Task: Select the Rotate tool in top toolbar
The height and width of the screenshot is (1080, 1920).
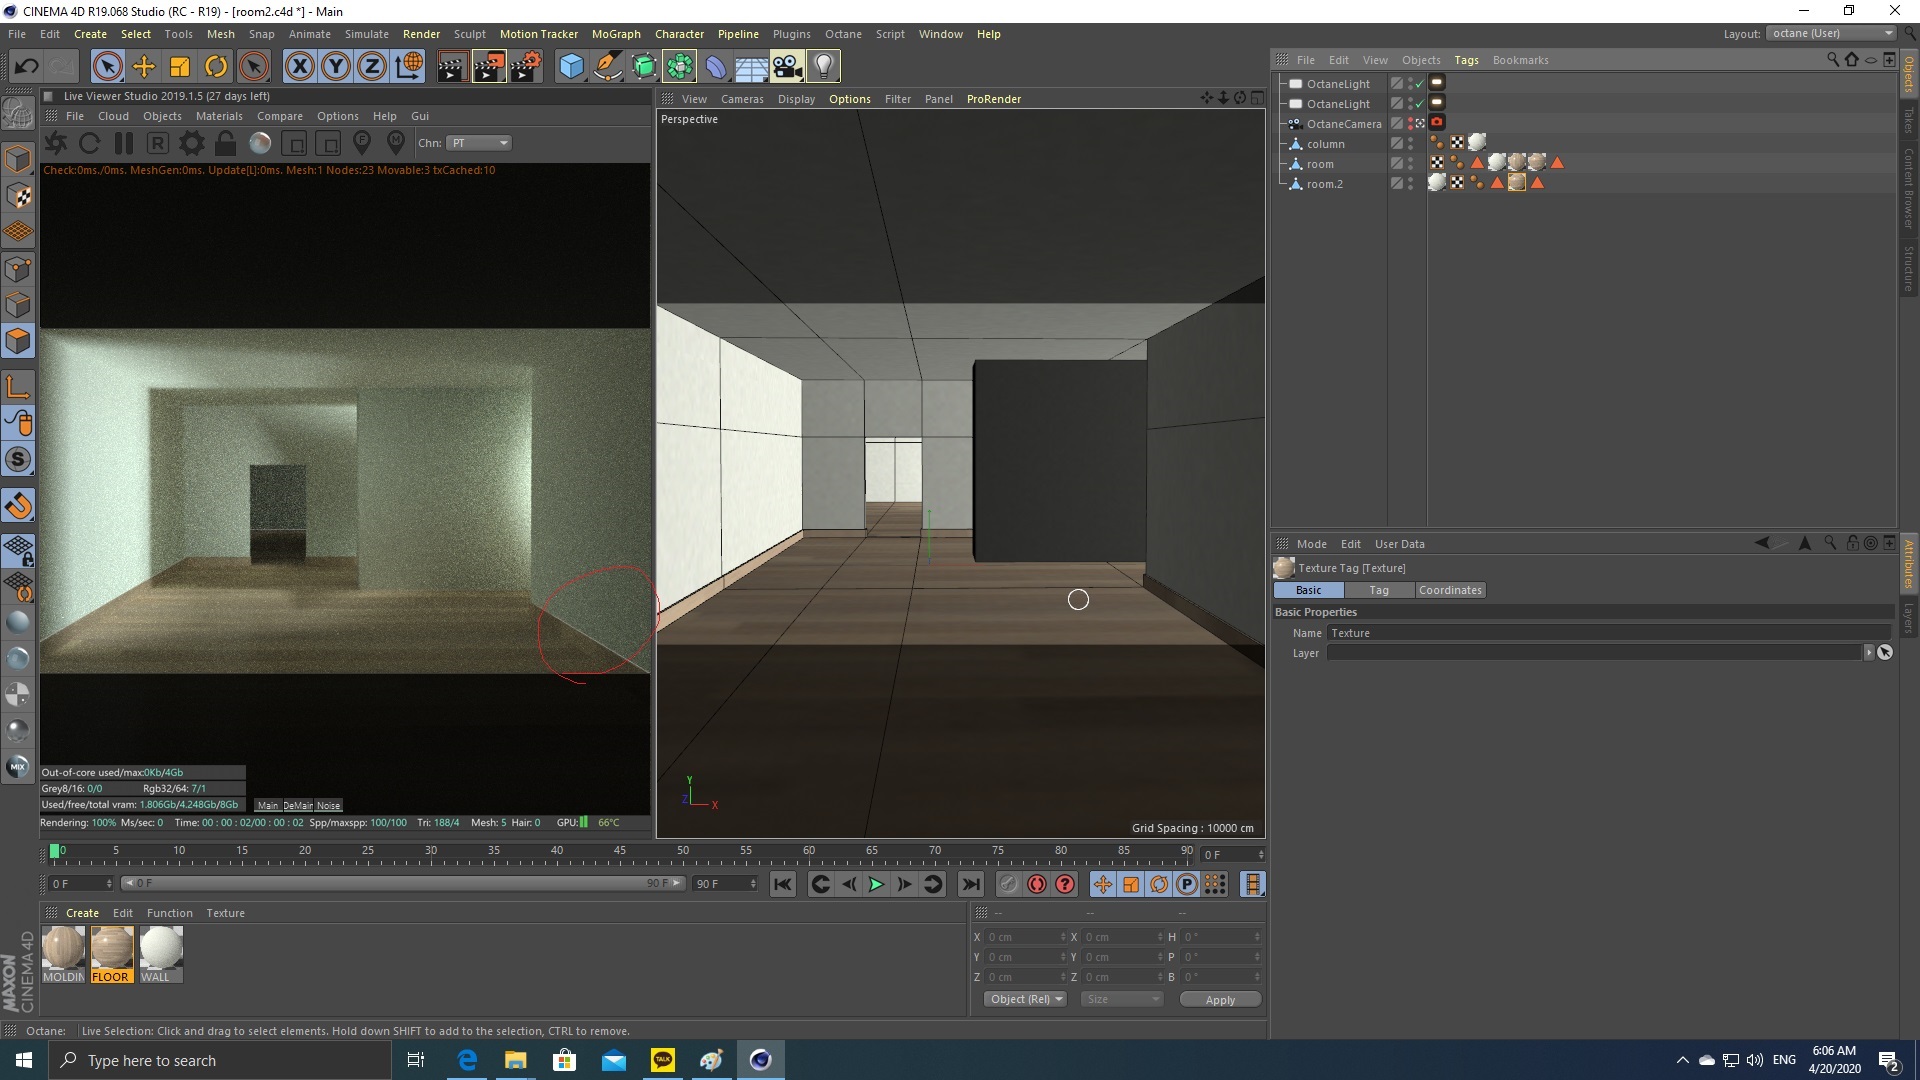Action: [x=216, y=67]
